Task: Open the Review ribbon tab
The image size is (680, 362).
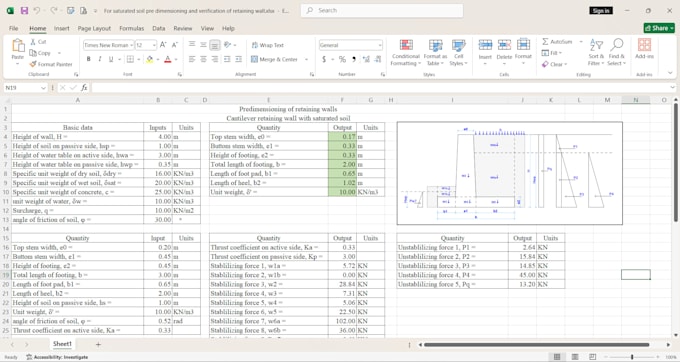Action: pos(183,28)
